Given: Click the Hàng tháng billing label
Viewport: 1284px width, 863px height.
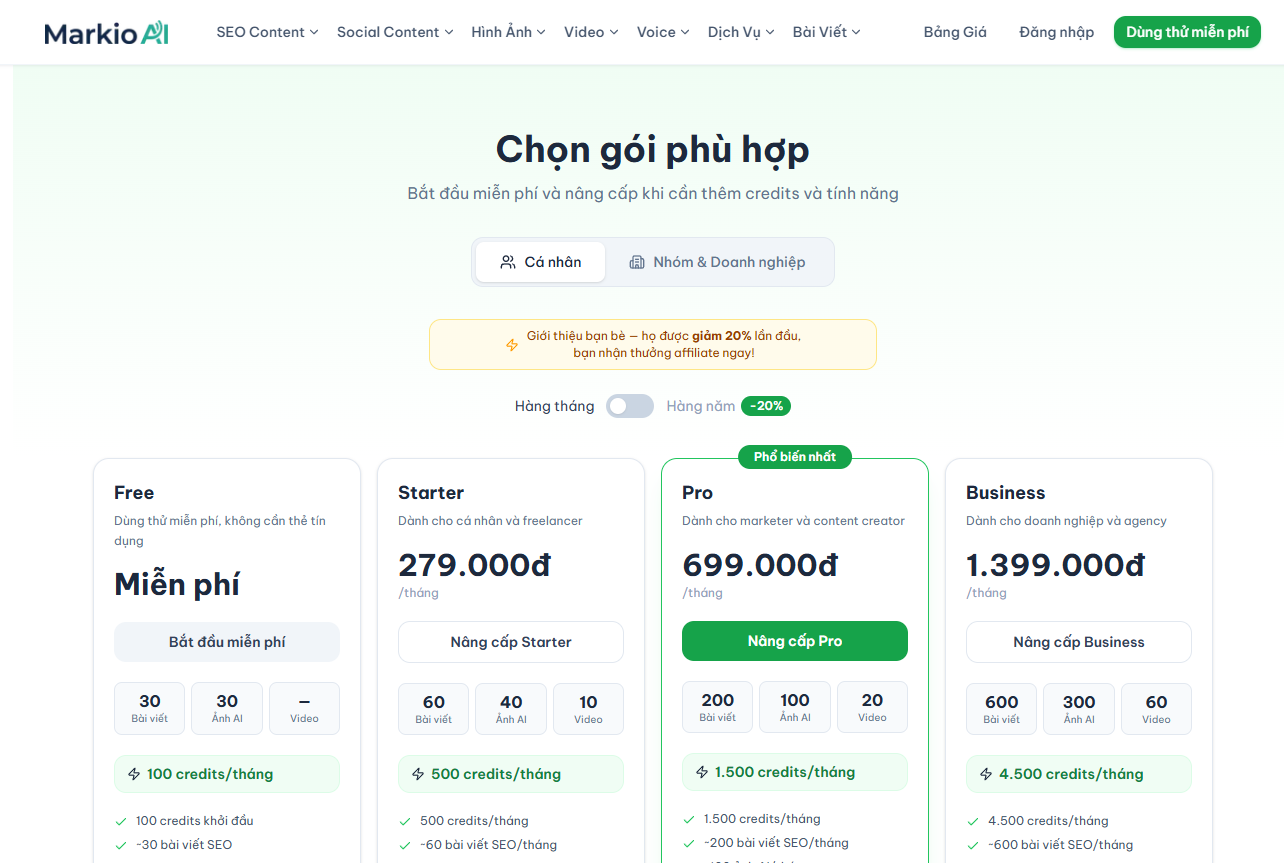Looking at the screenshot, I should pos(554,406).
